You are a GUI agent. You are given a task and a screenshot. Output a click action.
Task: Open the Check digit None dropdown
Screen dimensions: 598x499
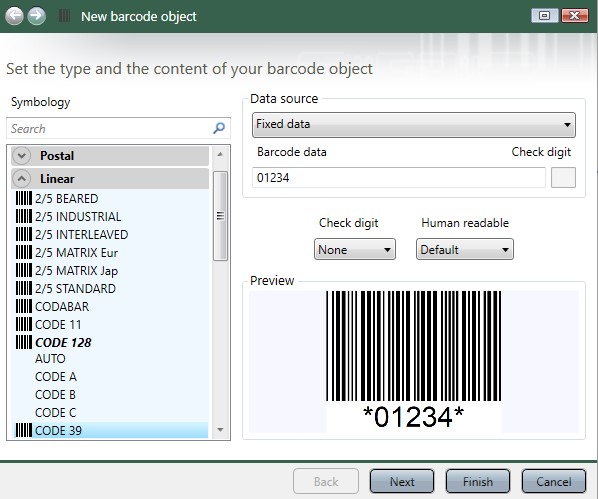click(355, 250)
